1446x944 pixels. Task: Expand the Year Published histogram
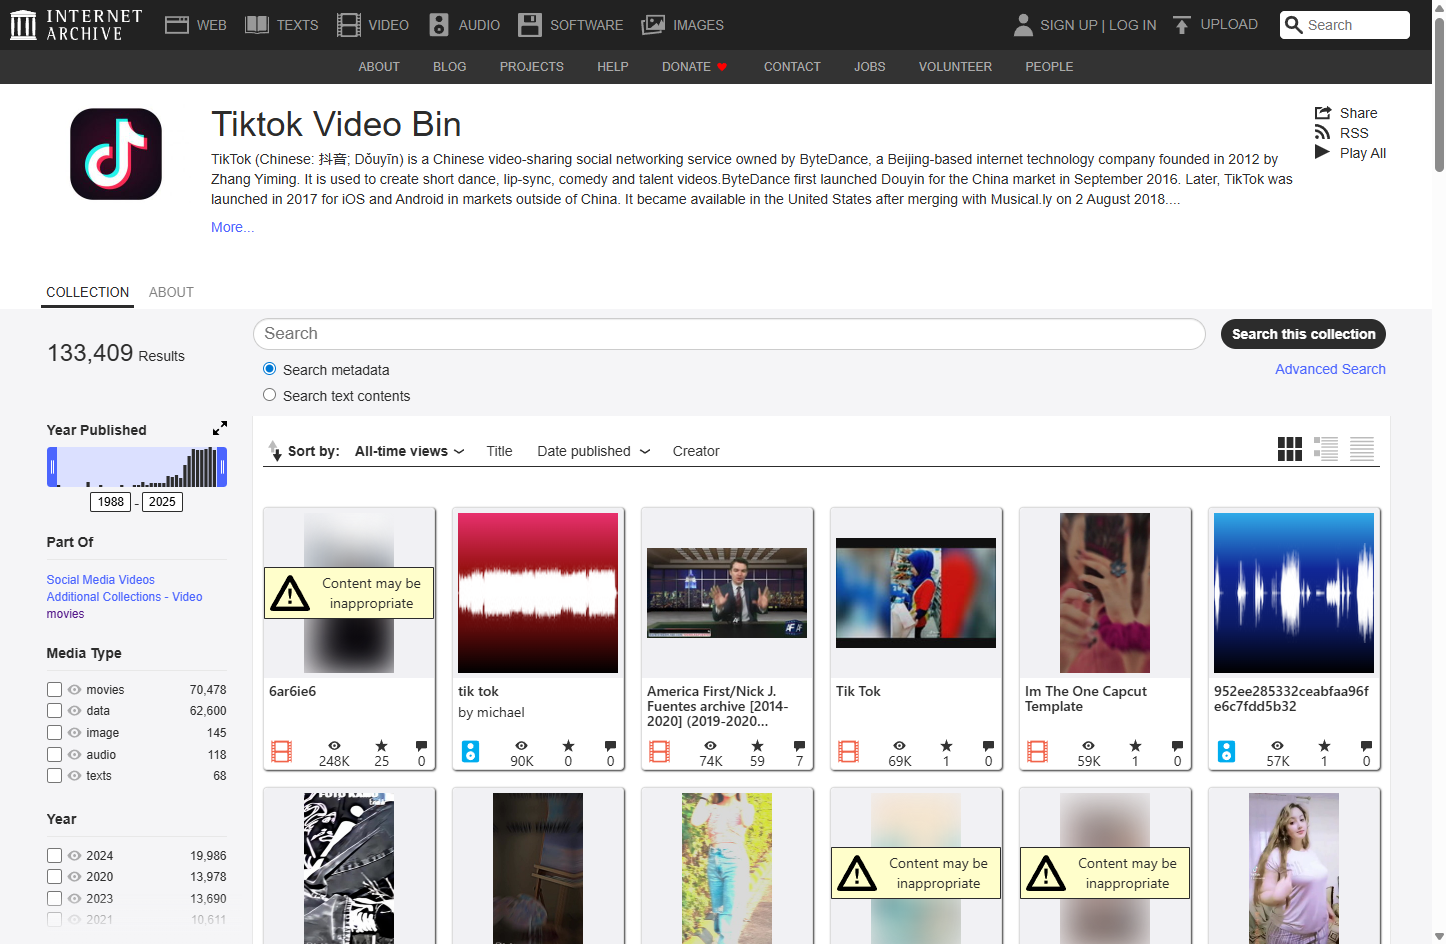click(220, 428)
